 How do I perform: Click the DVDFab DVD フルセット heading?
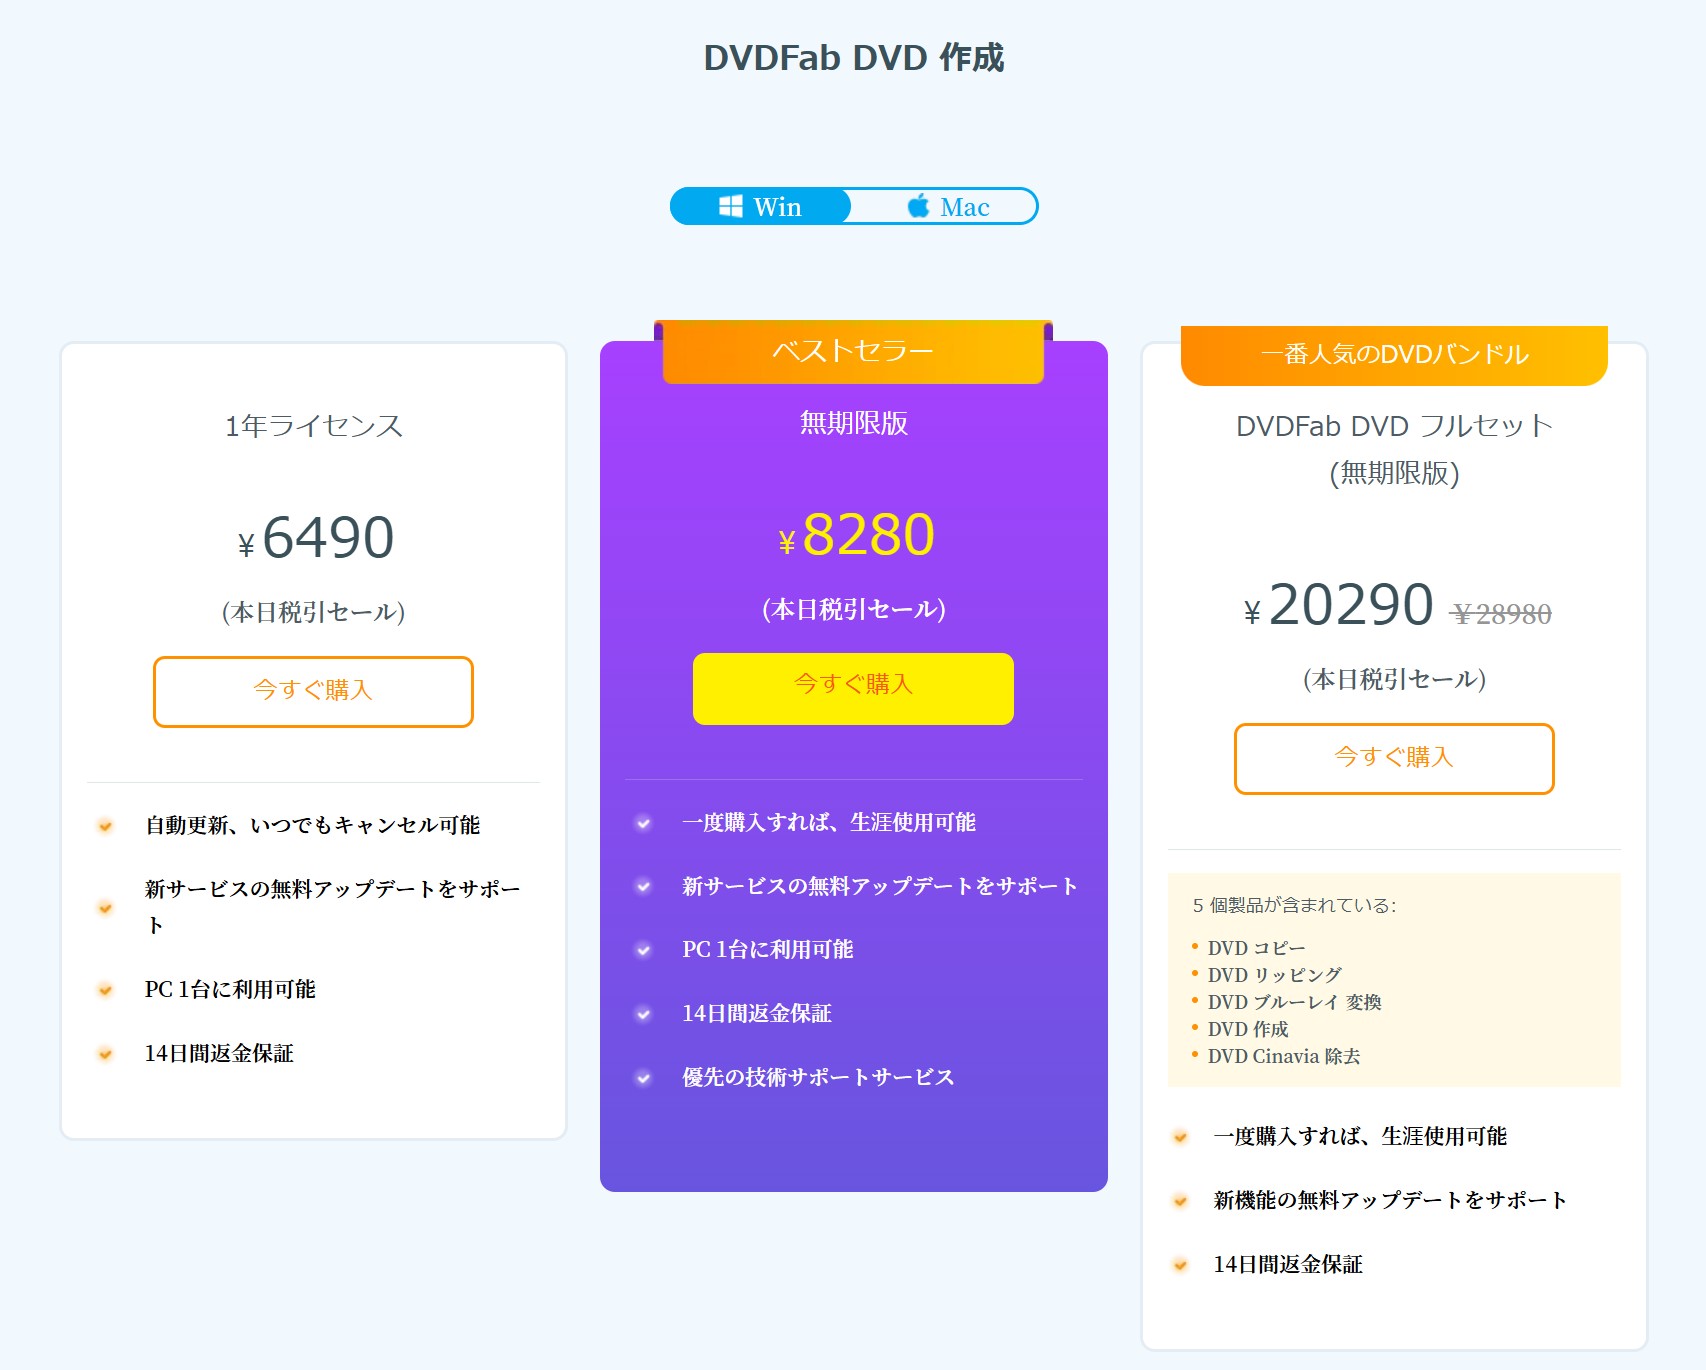[1394, 449]
